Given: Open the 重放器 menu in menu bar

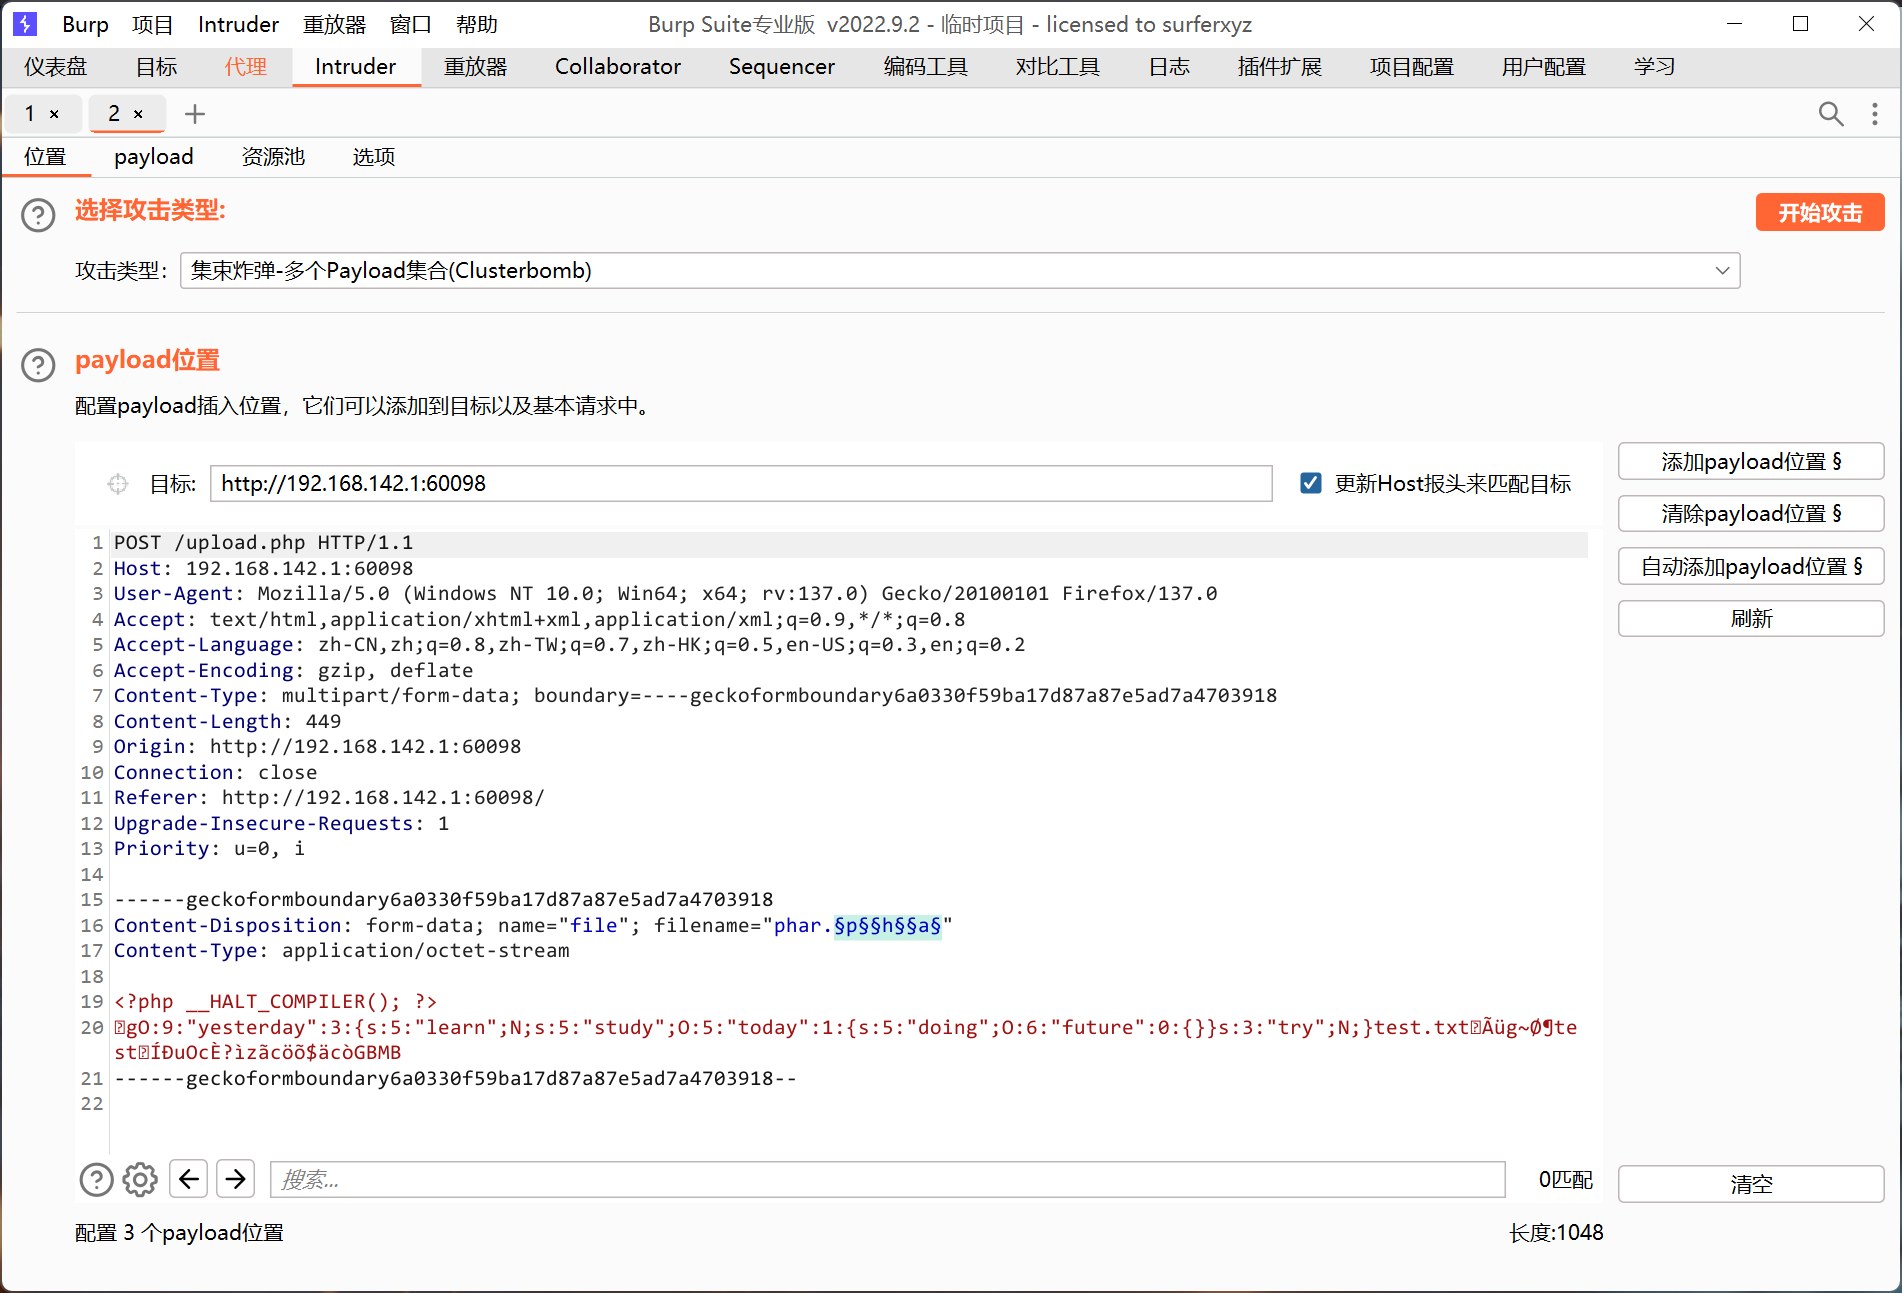Looking at the screenshot, I should [x=334, y=24].
